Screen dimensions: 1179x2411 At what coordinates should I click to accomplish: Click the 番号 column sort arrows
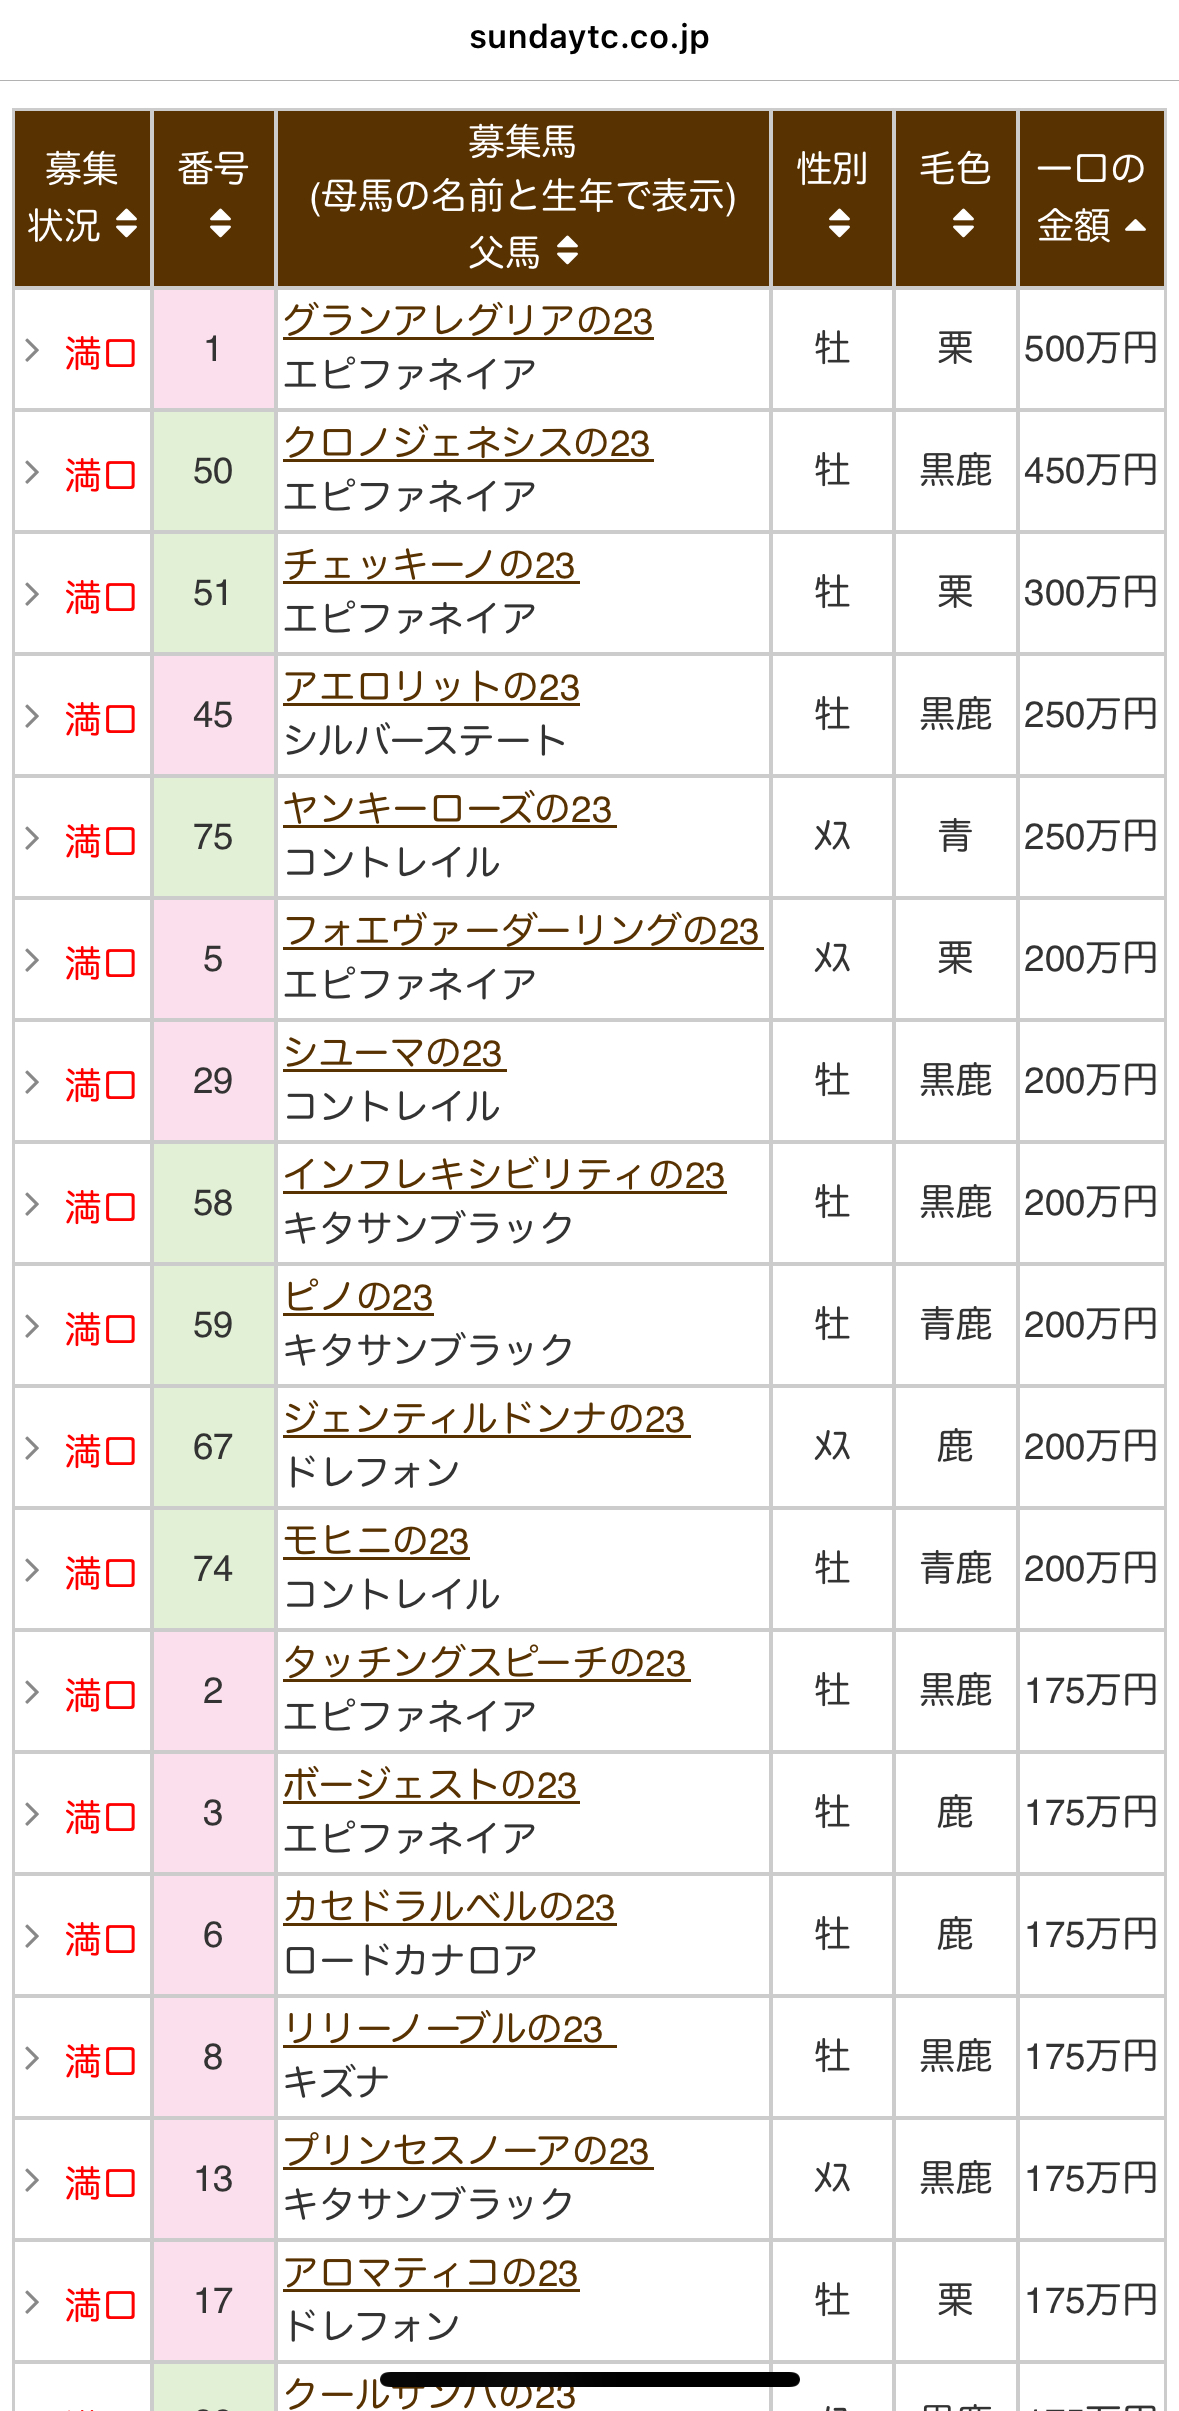point(220,223)
